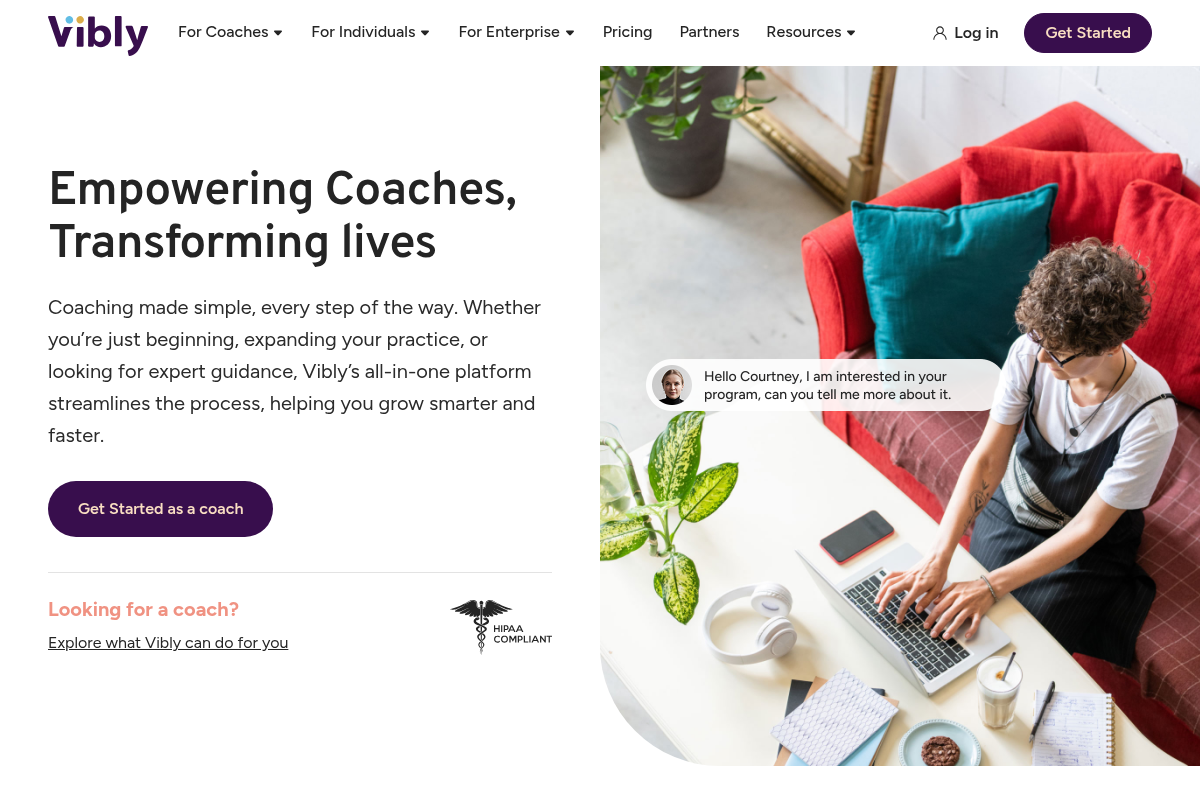Click the user profile icon beside Log in
Image resolution: width=1200 pixels, height=800 pixels.
coord(939,33)
